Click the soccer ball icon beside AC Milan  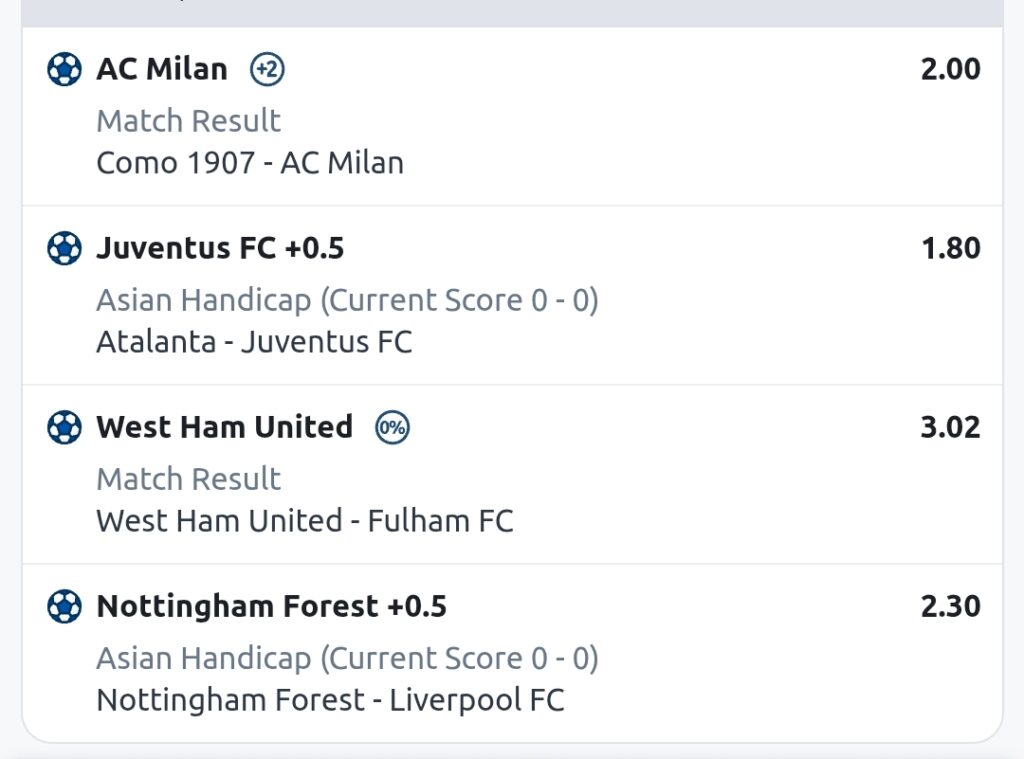click(65, 69)
